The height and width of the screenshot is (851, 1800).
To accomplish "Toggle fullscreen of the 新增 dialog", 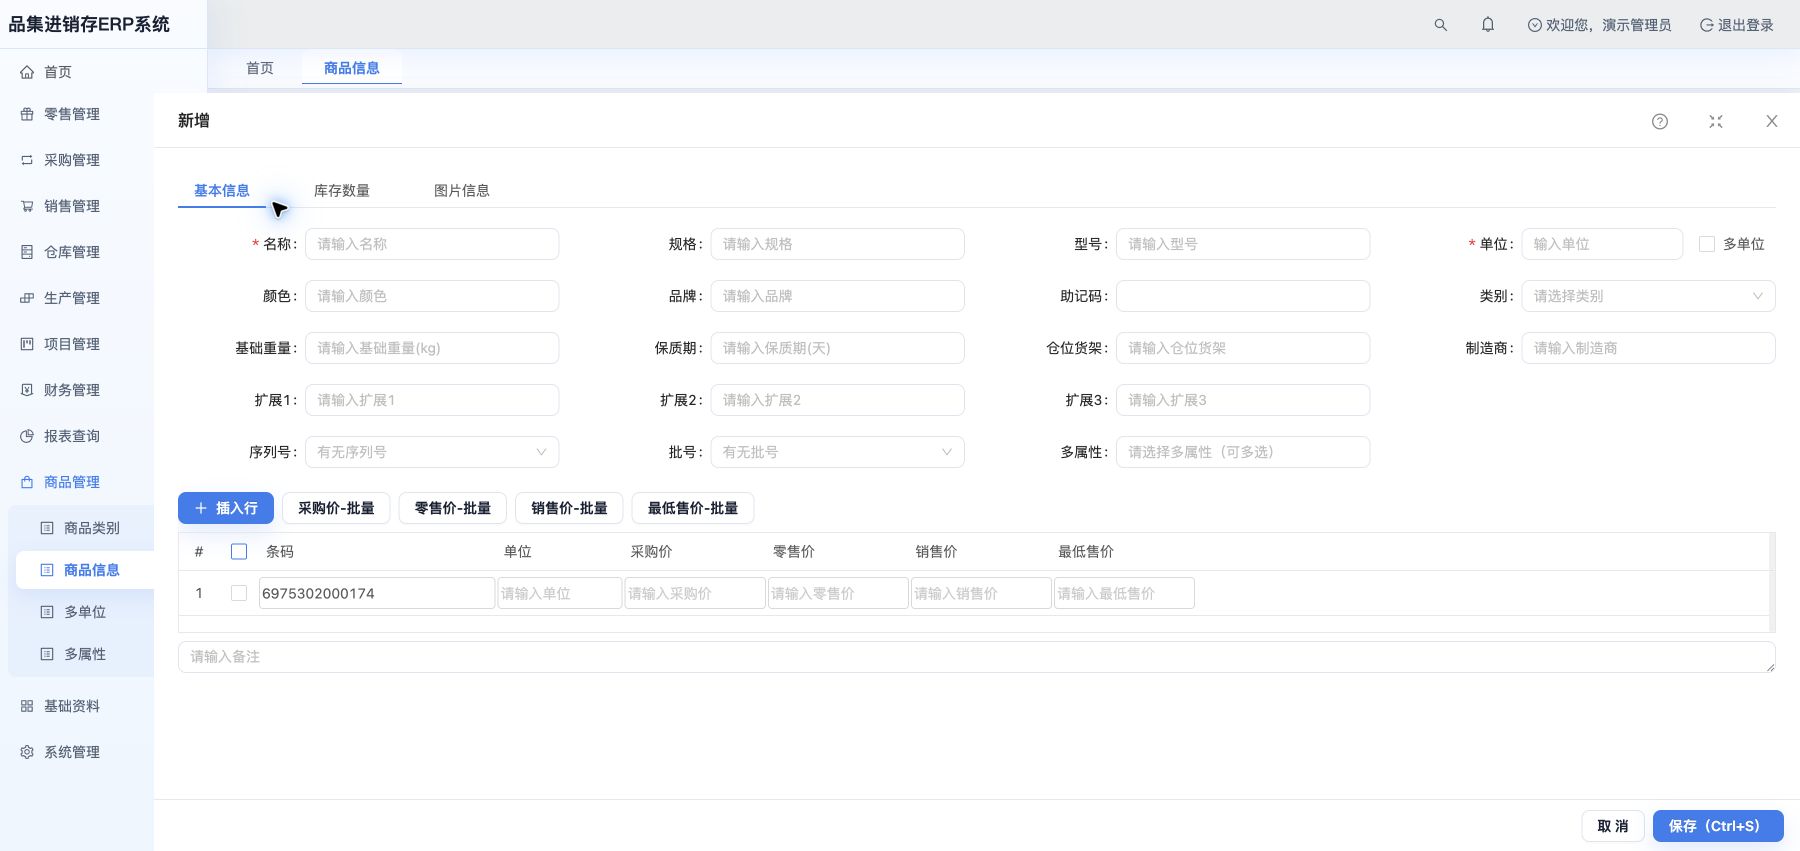I will click(1716, 121).
